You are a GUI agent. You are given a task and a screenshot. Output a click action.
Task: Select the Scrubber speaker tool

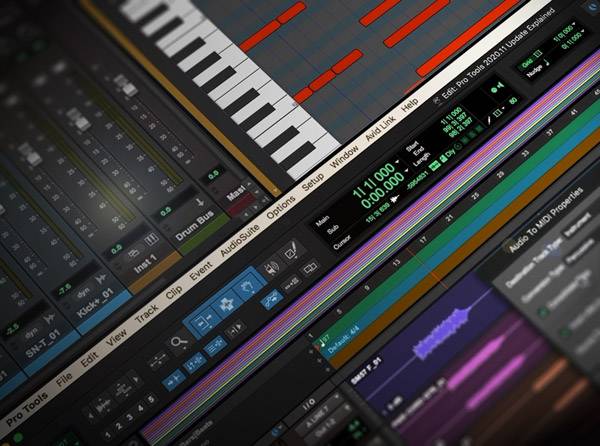271,269
